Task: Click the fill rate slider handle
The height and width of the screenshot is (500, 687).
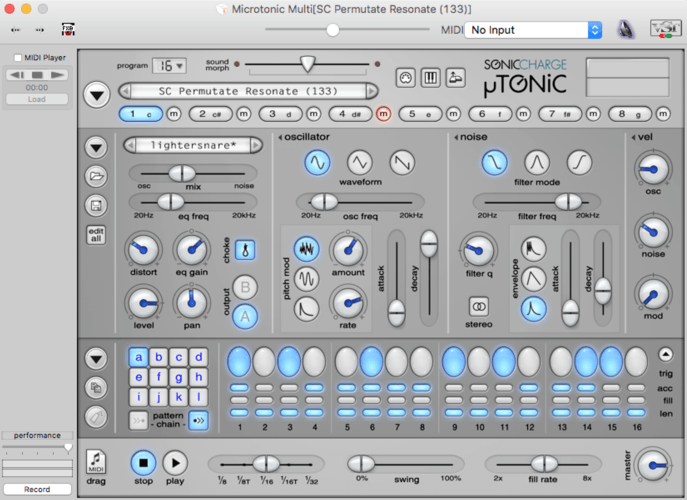Action: pyautogui.click(x=544, y=464)
